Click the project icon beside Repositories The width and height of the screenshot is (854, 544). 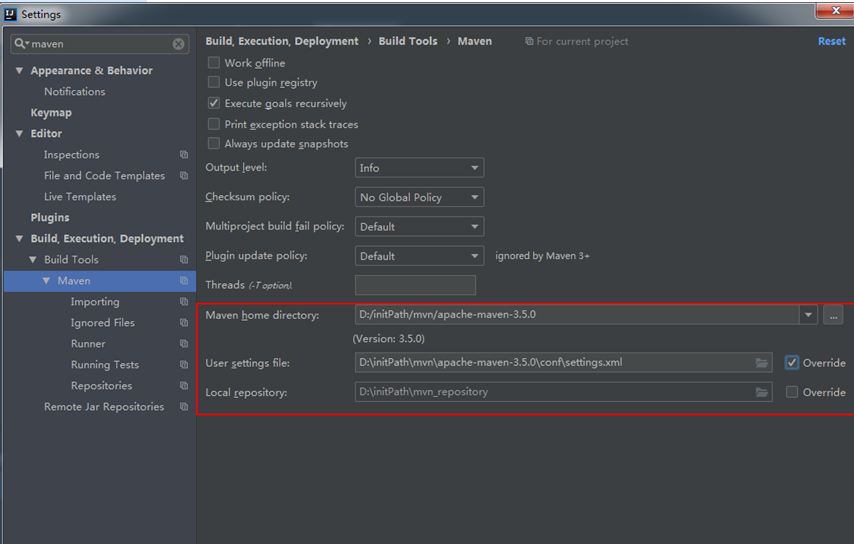click(x=184, y=386)
